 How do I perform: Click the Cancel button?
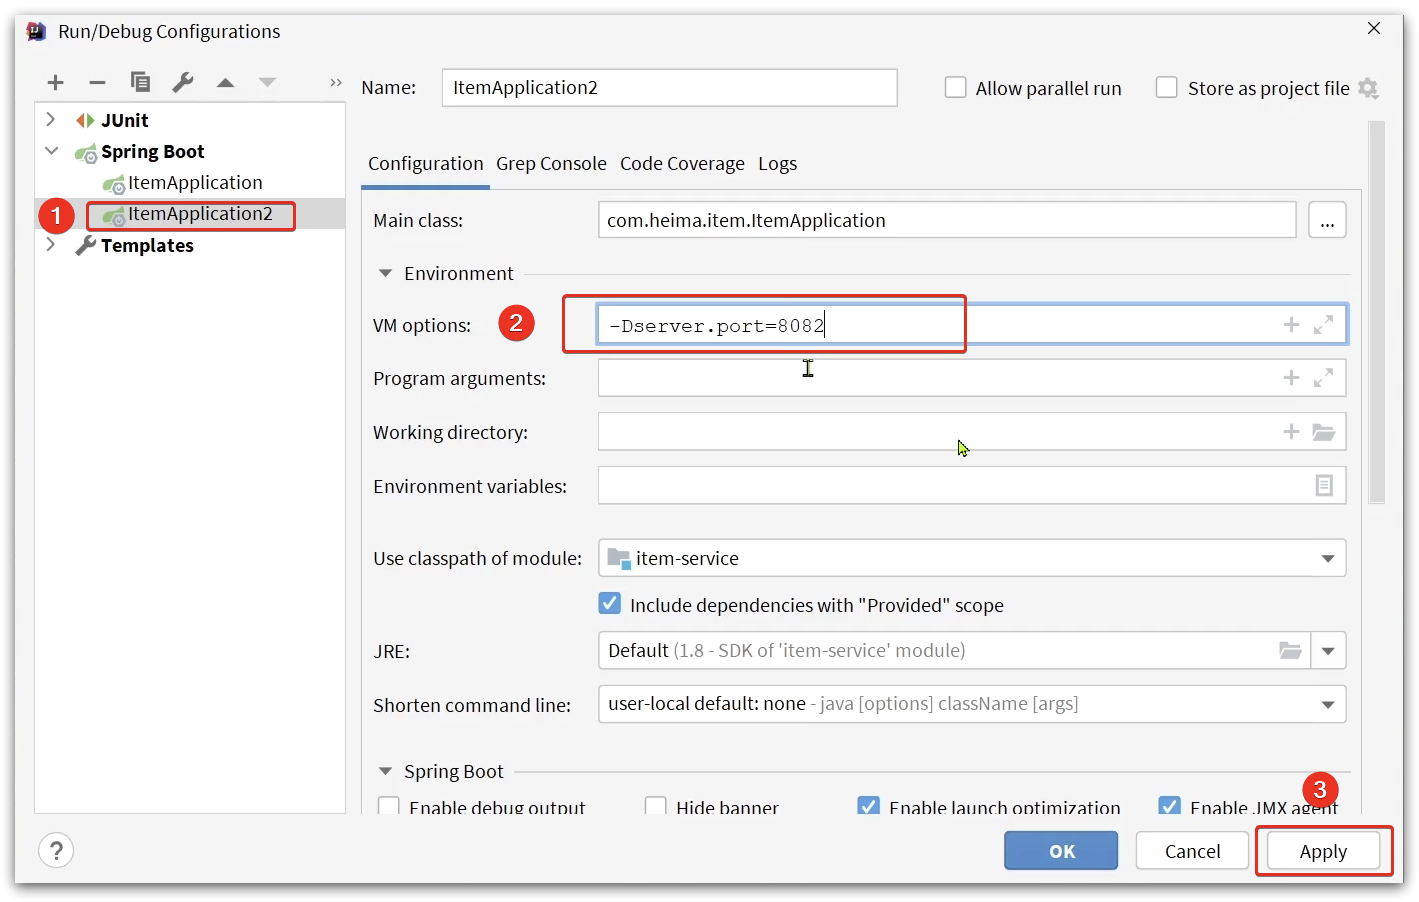(x=1192, y=851)
